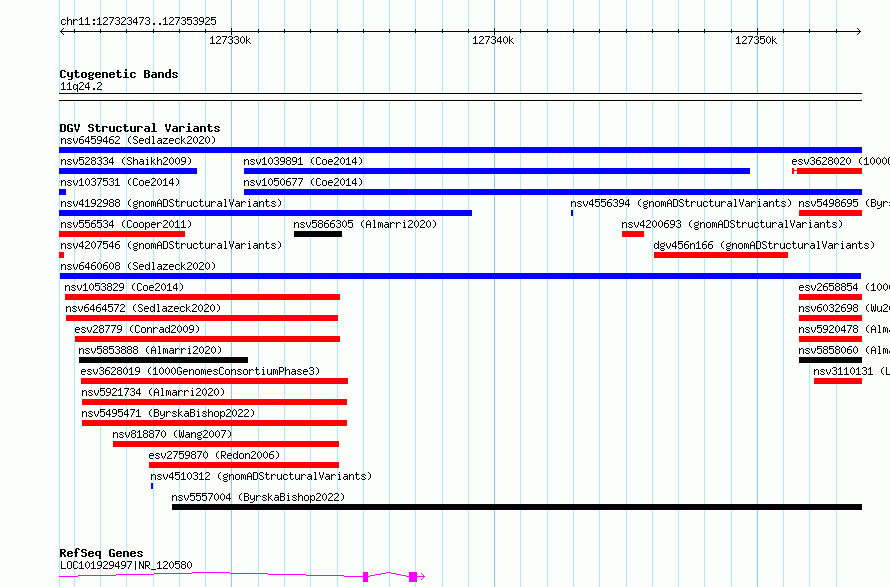Open esv2759870 (Redon2006) label
Screen dimensions: 890x587
214,455
